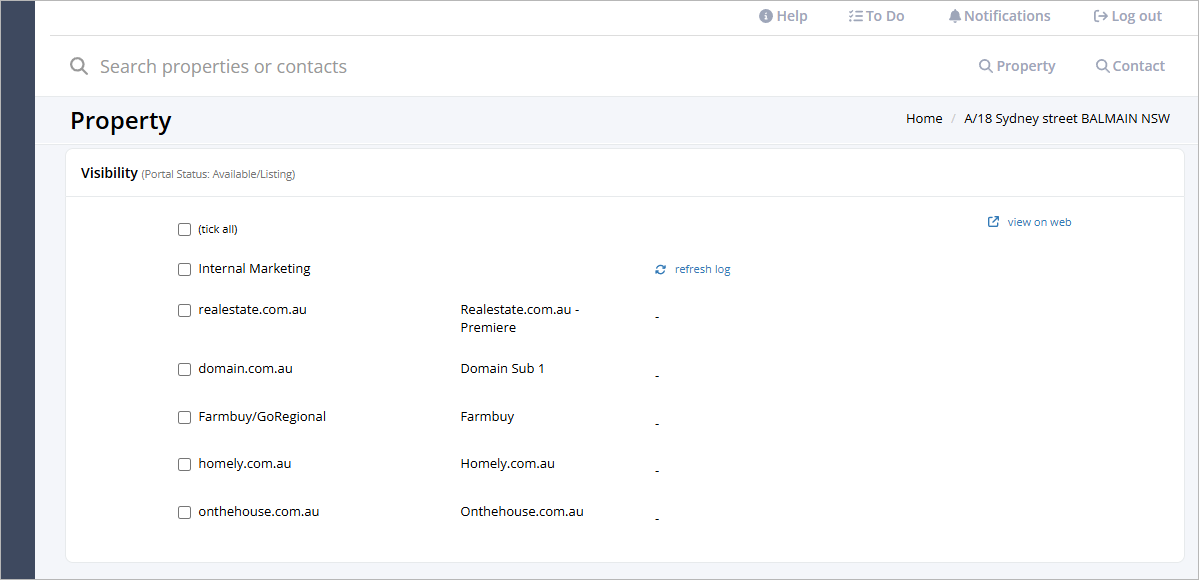Open the Help link text
Screen dimensions: 1199x580
(791, 16)
